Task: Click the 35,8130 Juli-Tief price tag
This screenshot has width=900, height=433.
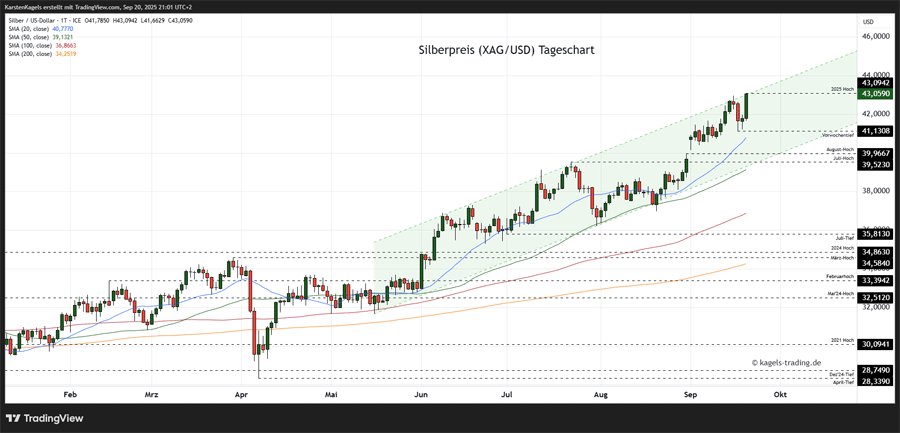Action: 876,234
